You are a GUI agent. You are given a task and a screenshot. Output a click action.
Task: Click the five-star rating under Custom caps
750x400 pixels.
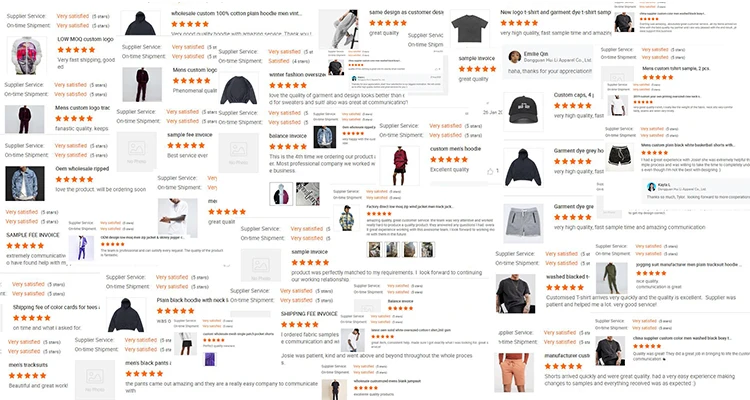point(573,105)
